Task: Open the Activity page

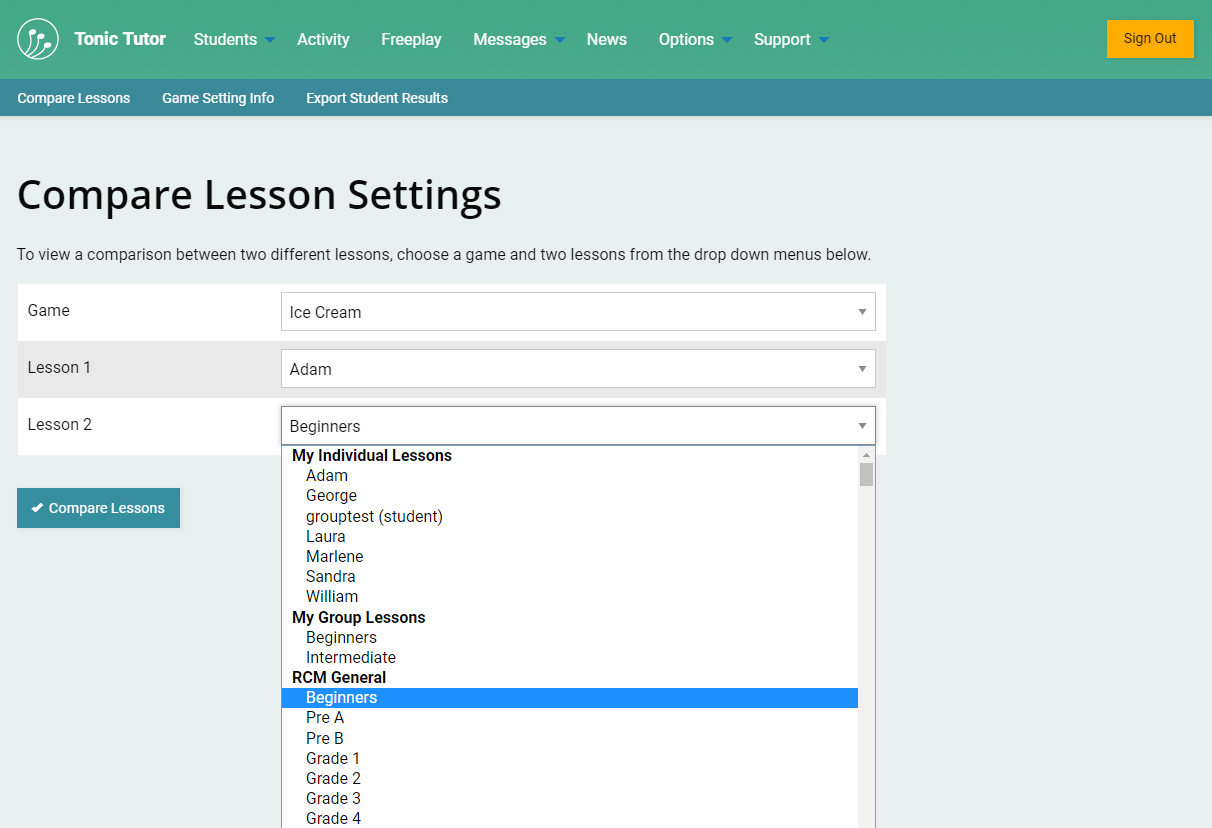Action: pyautogui.click(x=323, y=40)
